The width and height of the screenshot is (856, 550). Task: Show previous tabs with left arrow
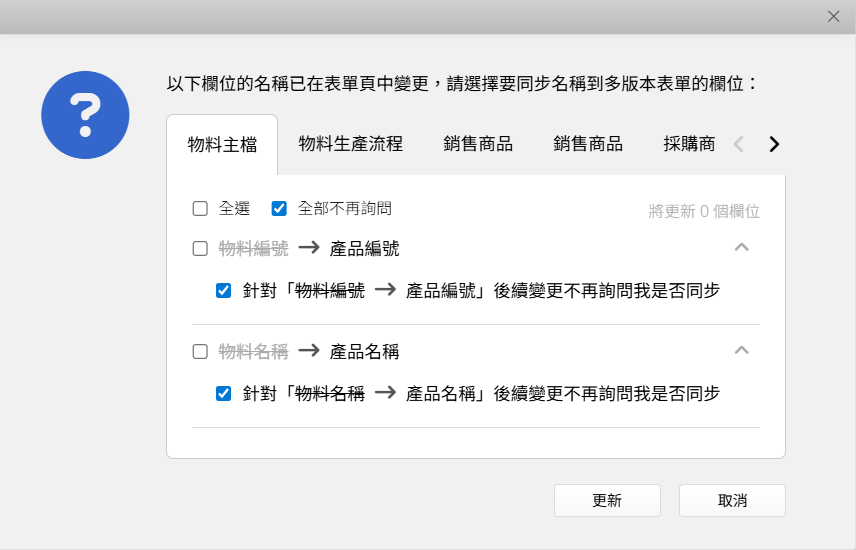[738, 144]
